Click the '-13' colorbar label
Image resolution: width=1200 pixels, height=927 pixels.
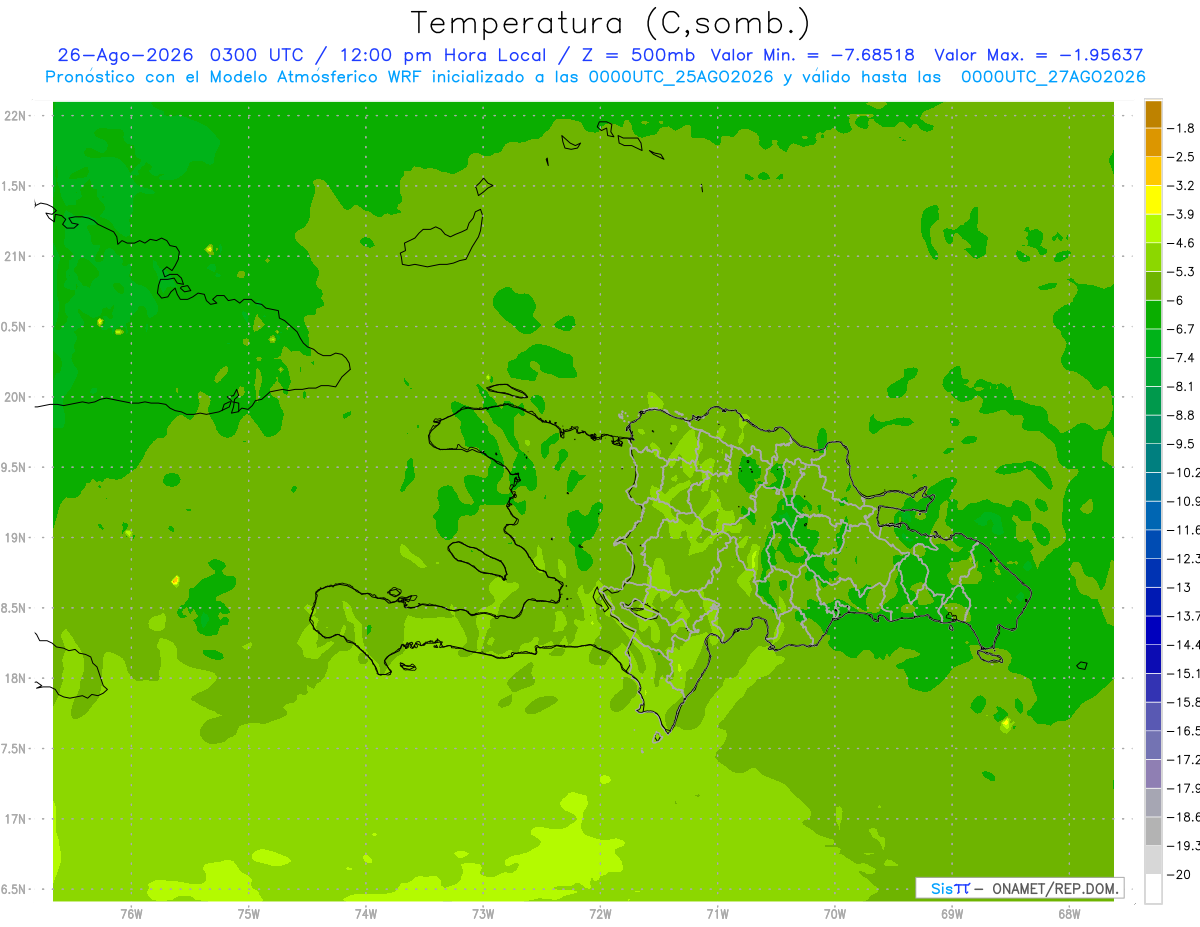(1180, 587)
